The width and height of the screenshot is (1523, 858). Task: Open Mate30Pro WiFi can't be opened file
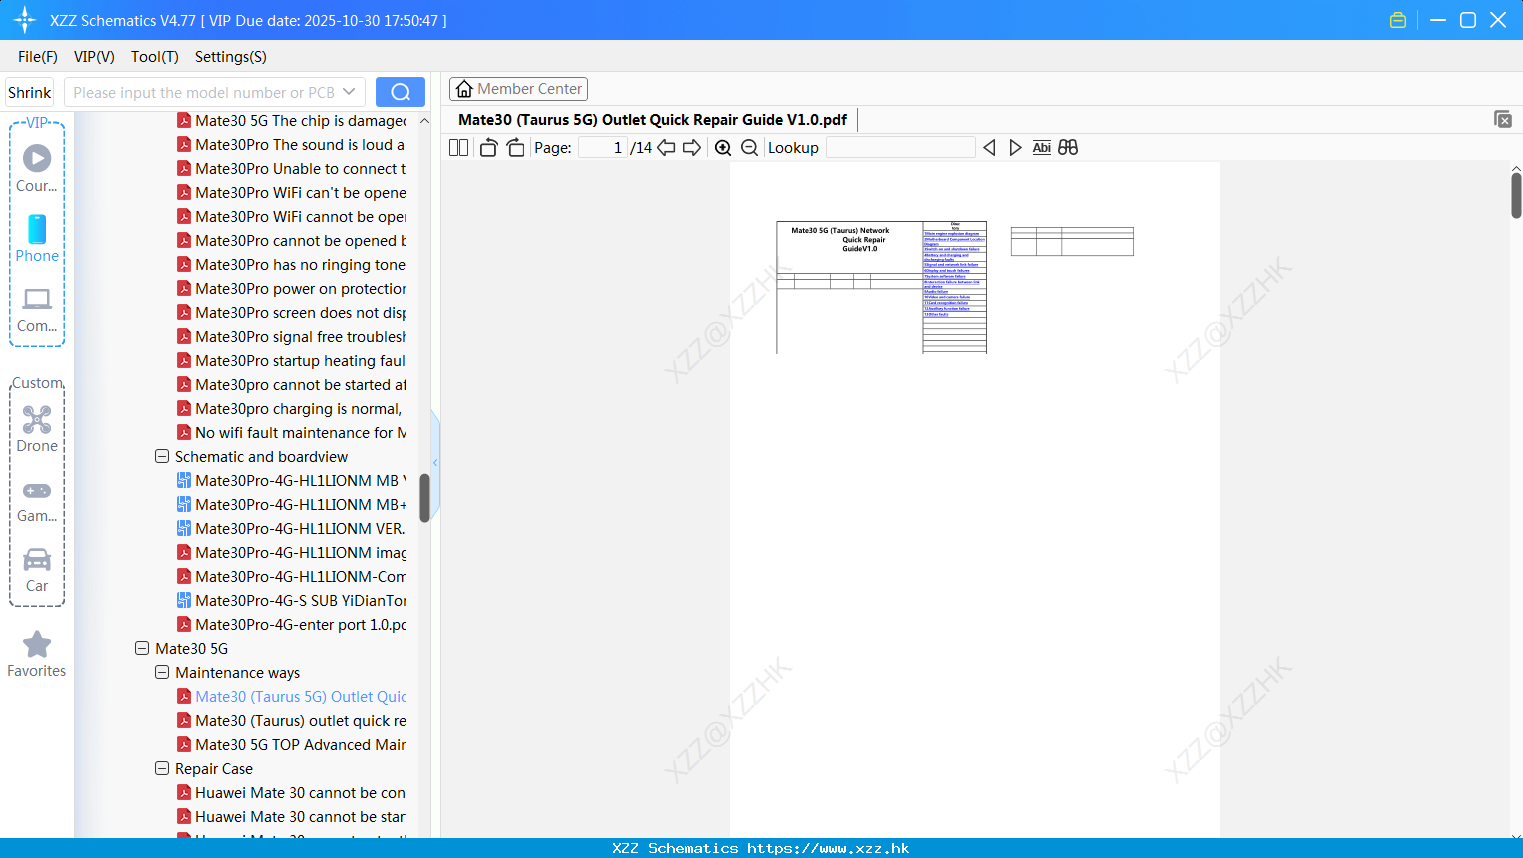pos(292,192)
